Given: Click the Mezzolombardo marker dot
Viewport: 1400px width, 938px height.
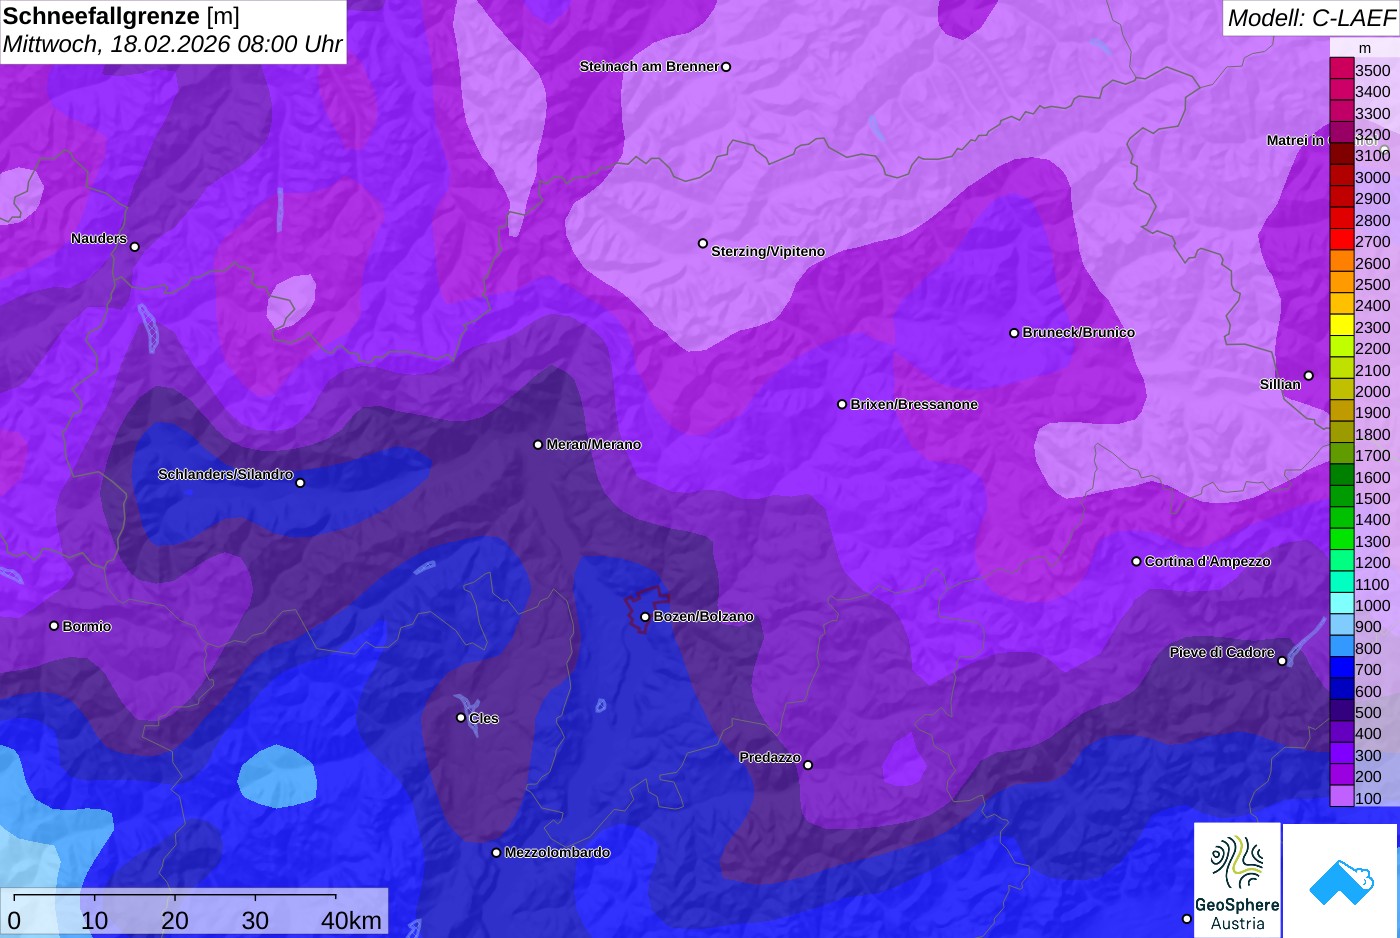Looking at the screenshot, I should [x=496, y=853].
